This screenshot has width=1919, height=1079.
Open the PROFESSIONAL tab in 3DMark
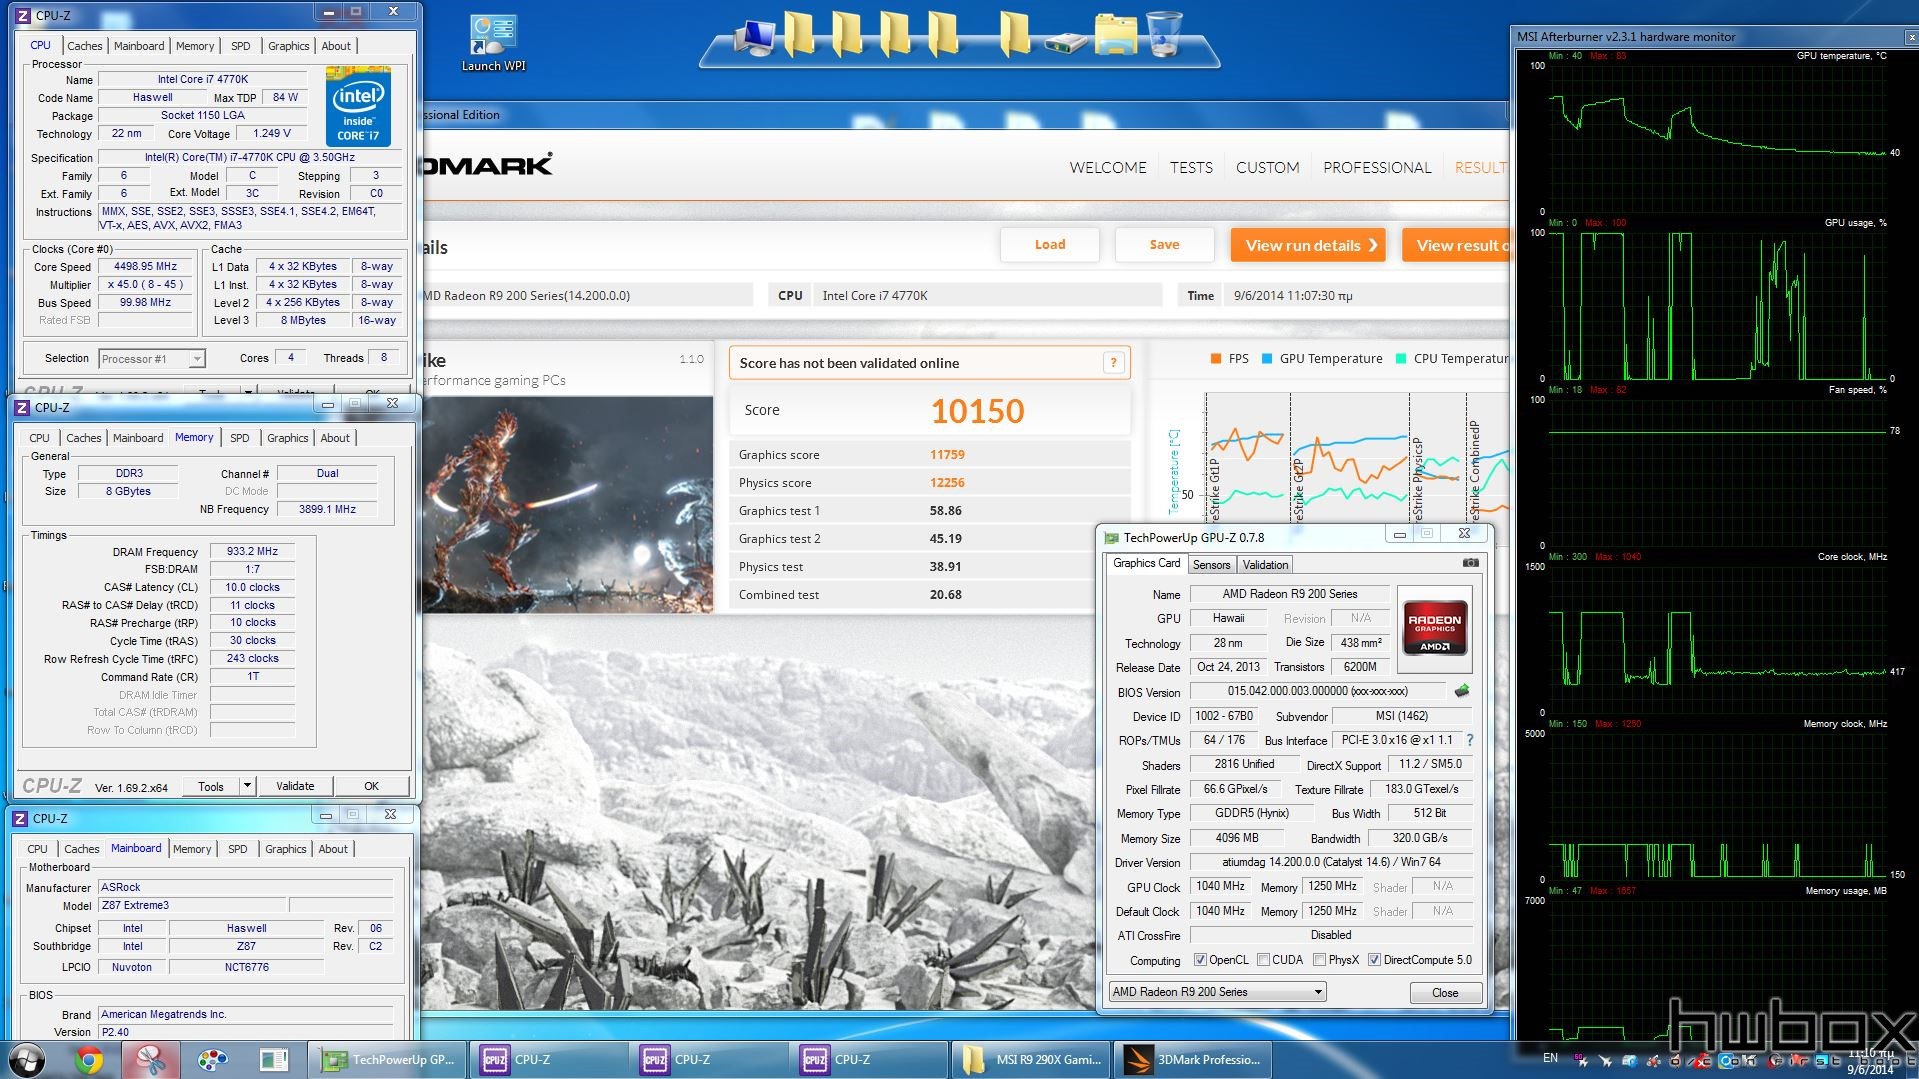[1377, 168]
